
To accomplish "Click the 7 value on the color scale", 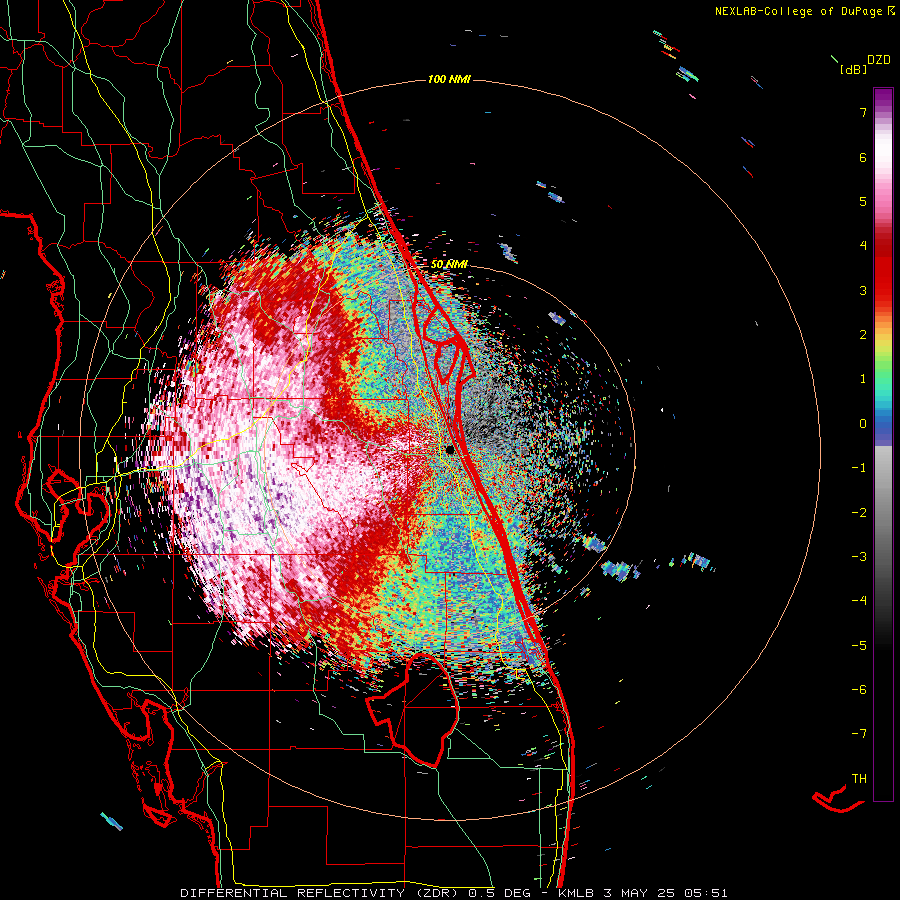I will pos(863,112).
